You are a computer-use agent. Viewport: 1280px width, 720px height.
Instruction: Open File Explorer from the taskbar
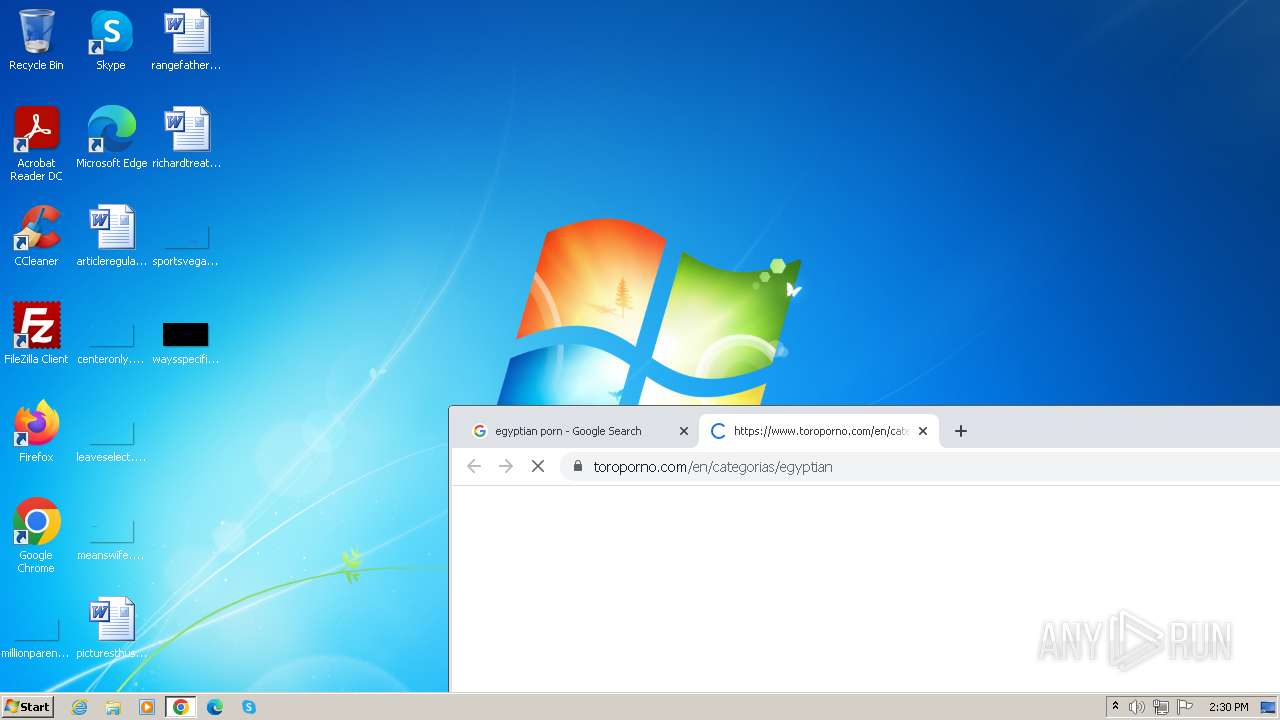113,707
